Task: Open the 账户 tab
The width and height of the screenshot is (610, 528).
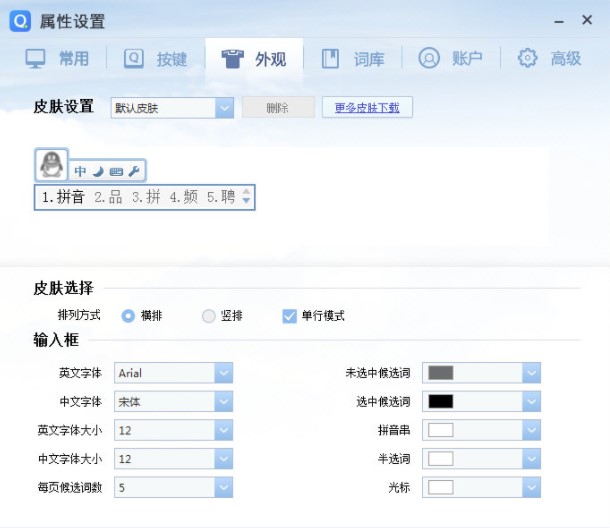Action: click(450, 59)
